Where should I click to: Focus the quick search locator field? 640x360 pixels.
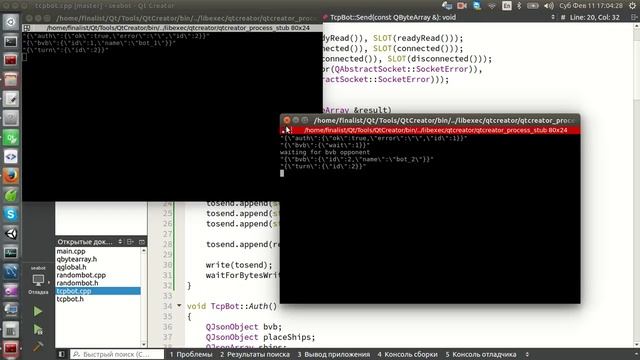[x=117, y=354]
